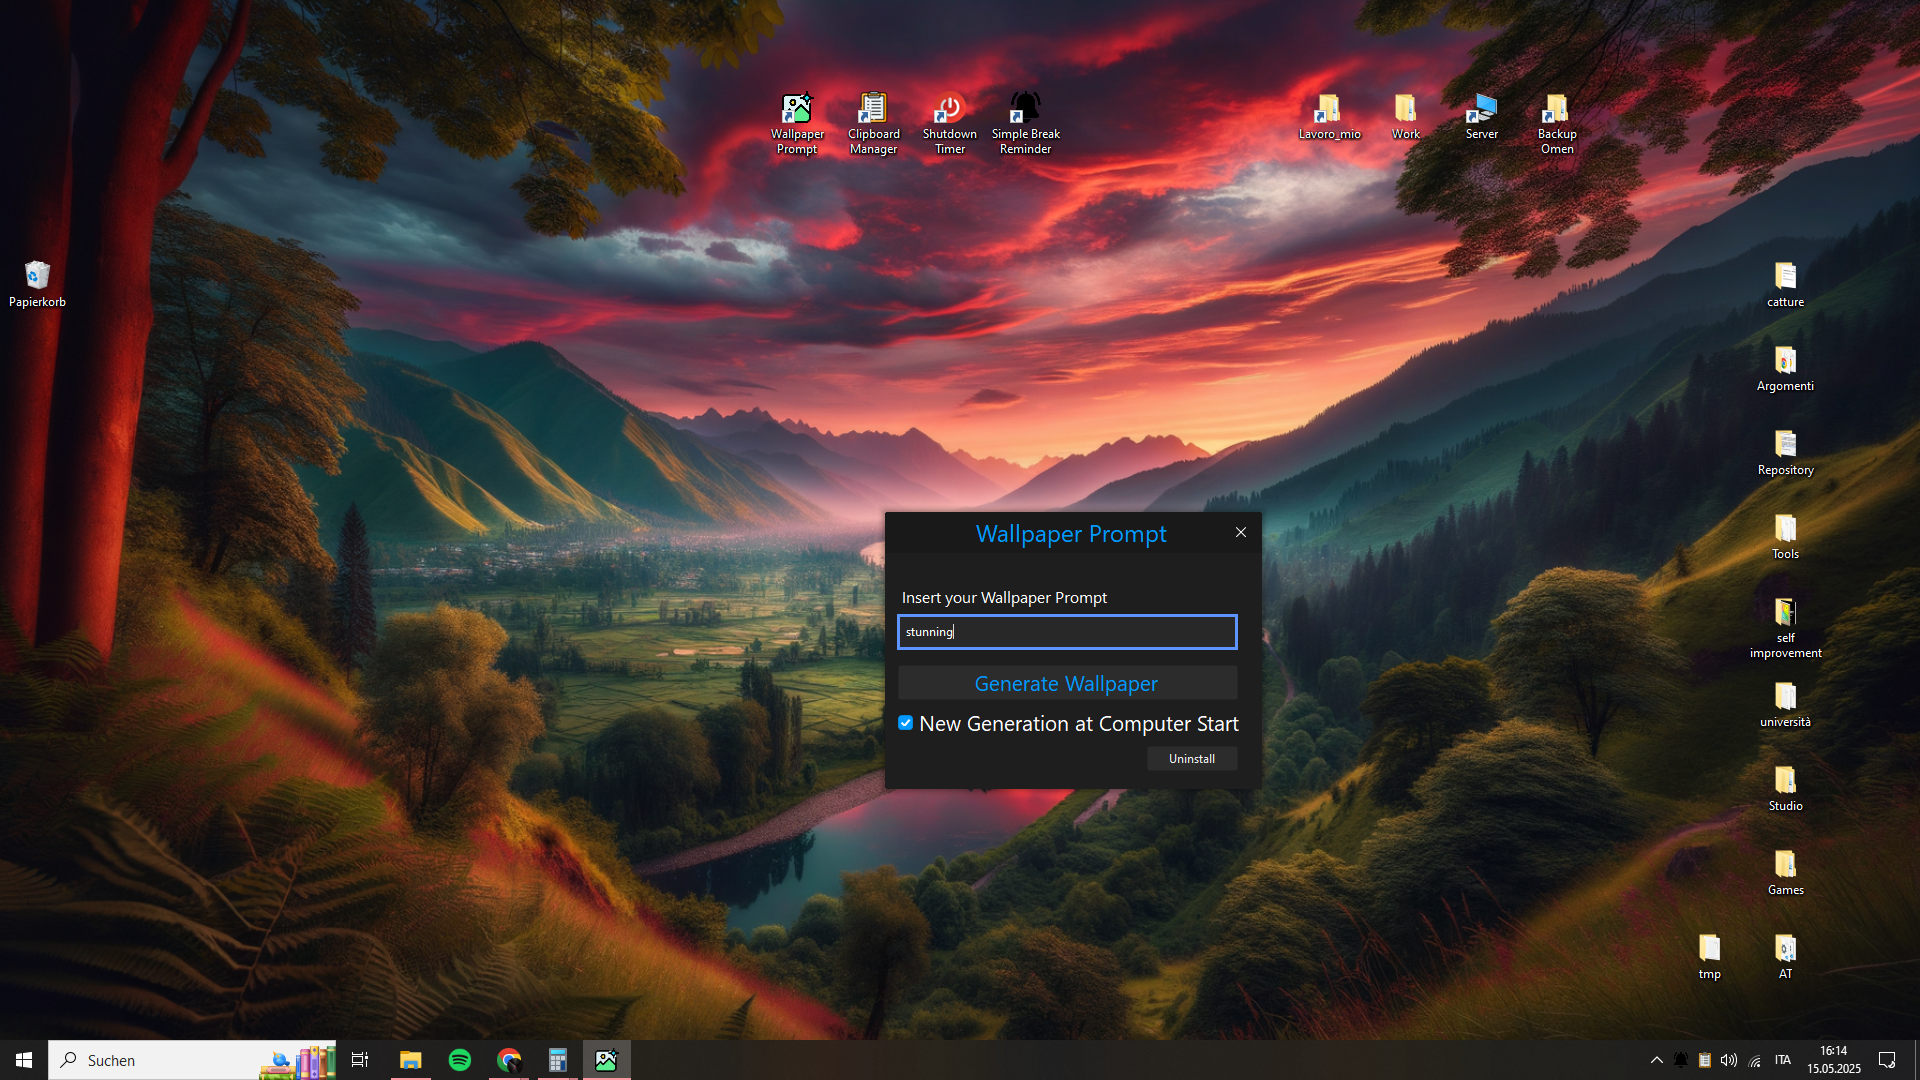The height and width of the screenshot is (1080, 1920).
Task: Open File Explorer from the taskbar
Action: click(410, 1060)
